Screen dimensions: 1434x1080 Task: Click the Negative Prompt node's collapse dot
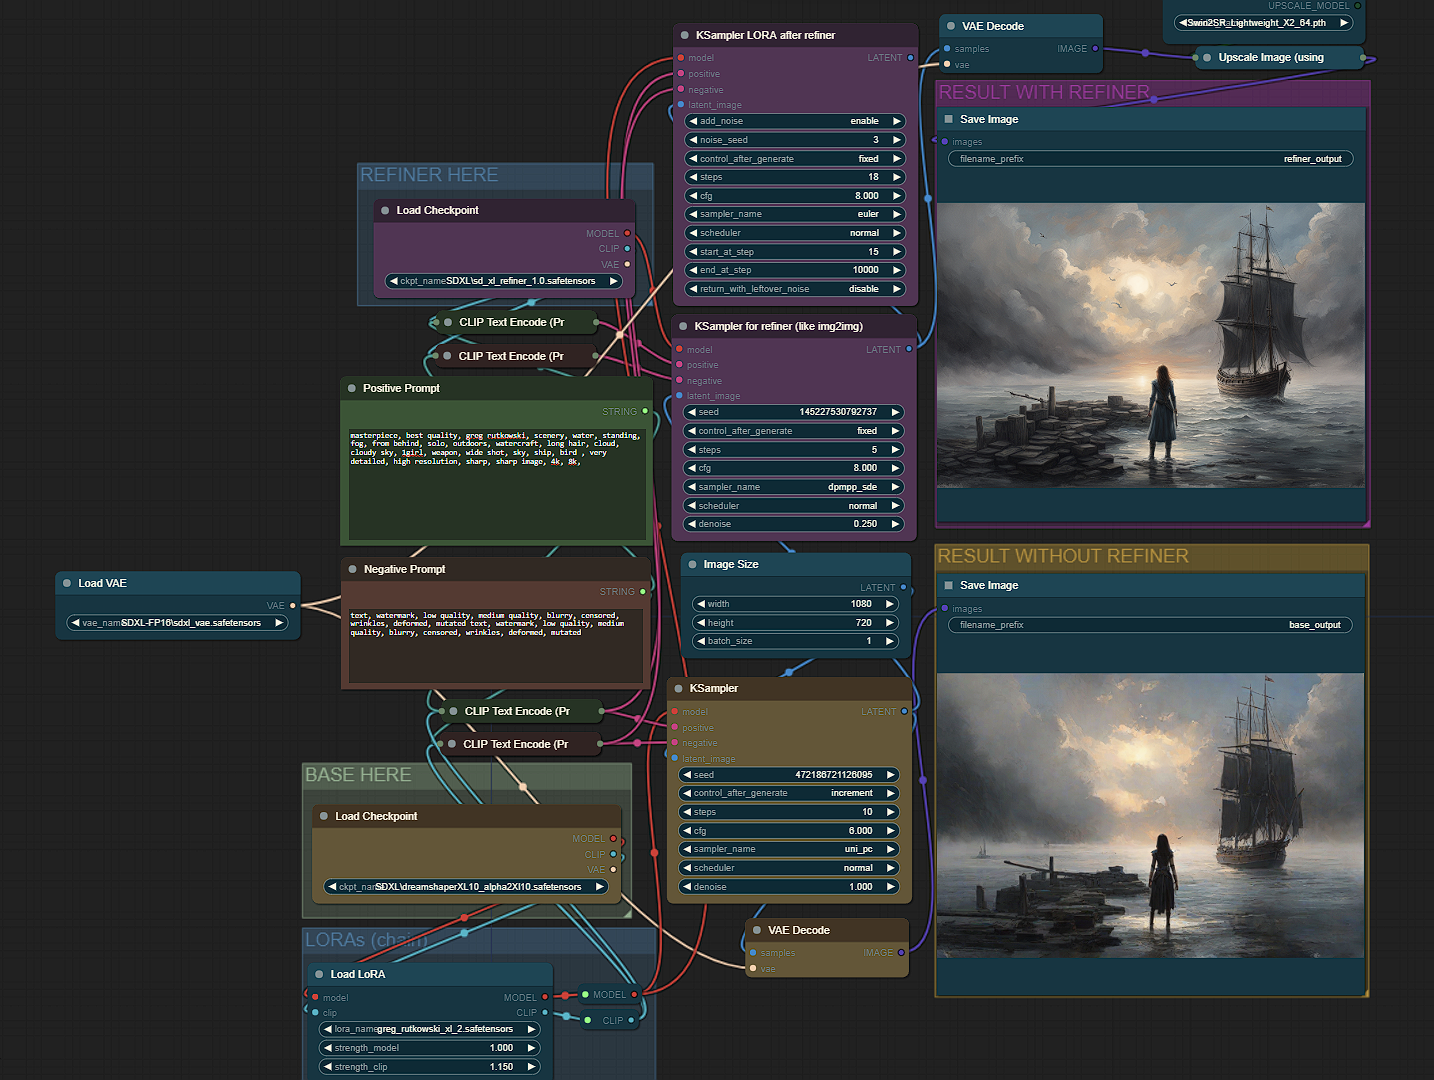(352, 569)
